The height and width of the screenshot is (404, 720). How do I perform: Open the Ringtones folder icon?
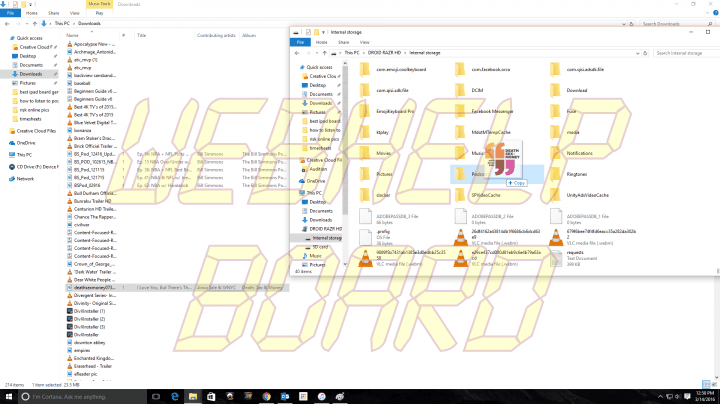click(555, 174)
